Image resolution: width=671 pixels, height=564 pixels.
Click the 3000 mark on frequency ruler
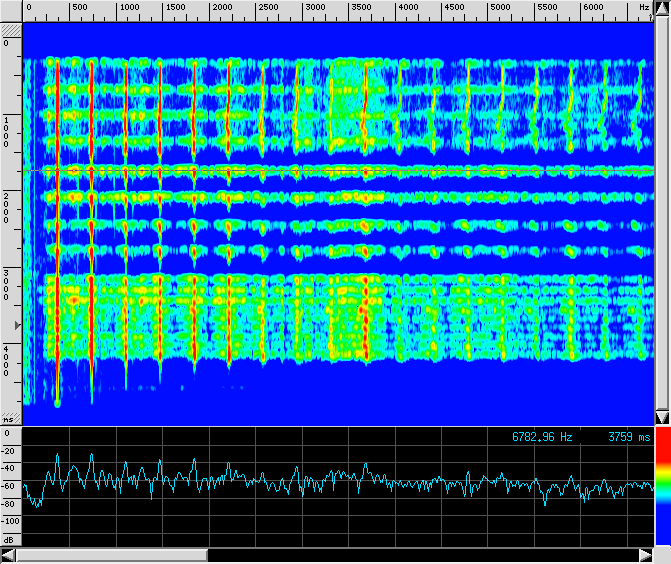pos(315,8)
